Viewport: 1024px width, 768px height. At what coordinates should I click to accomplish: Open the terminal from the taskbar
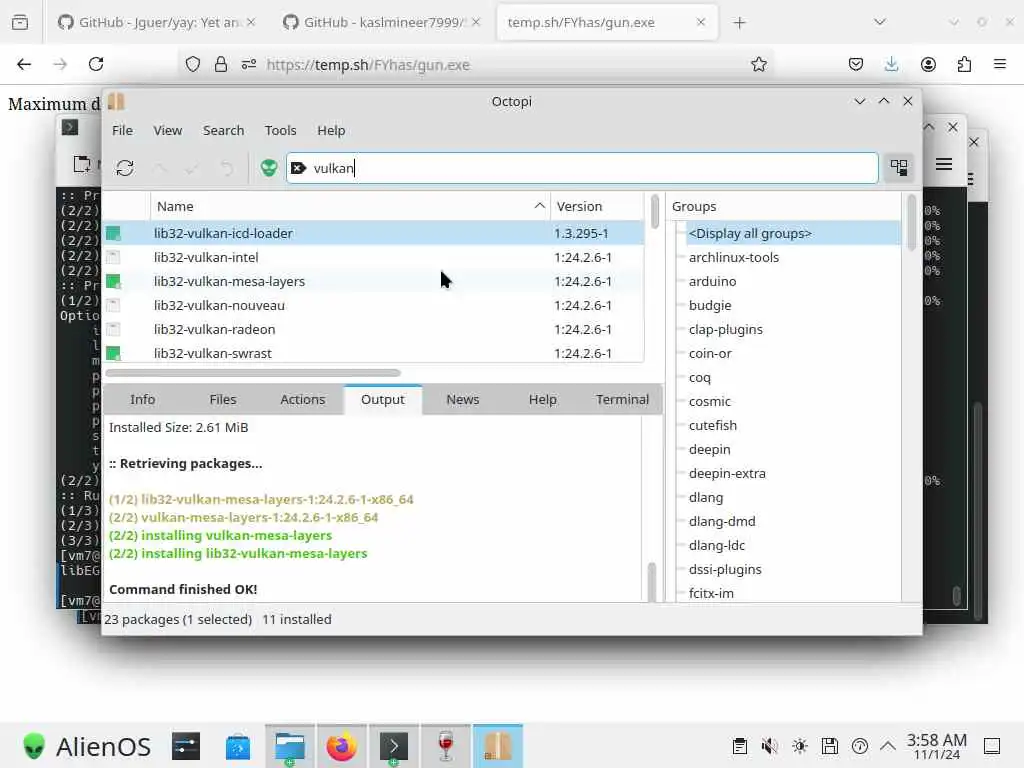(394, 746)
